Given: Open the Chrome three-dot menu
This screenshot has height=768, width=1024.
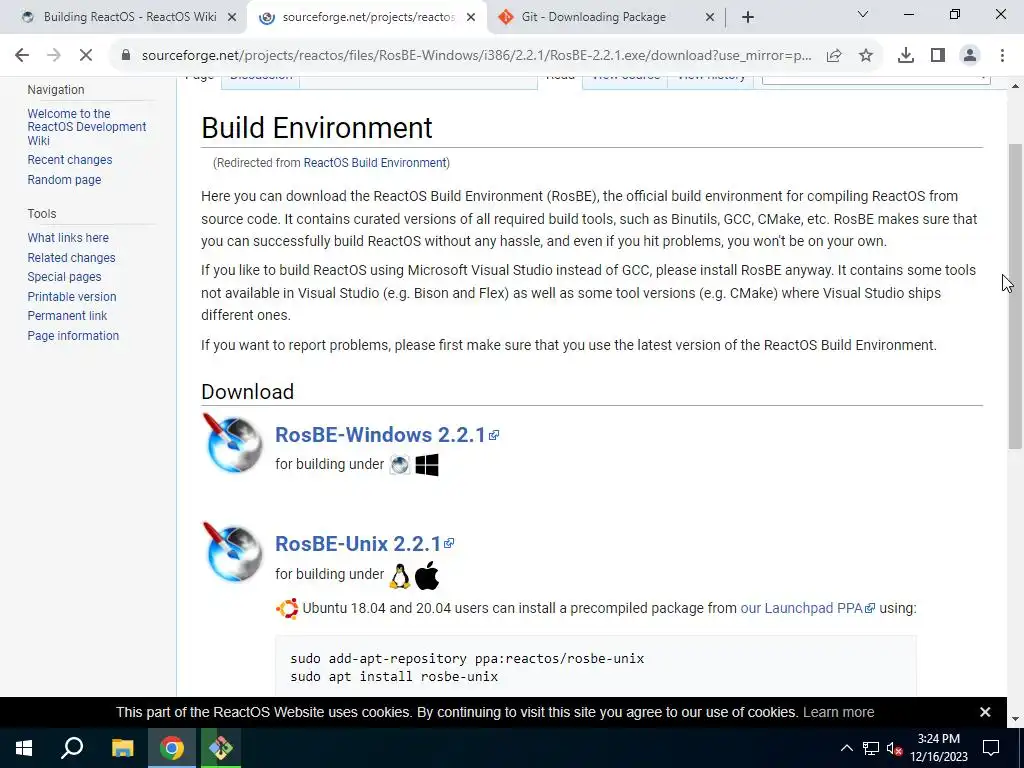Looking at the screenshot, I should [1002, 56].
